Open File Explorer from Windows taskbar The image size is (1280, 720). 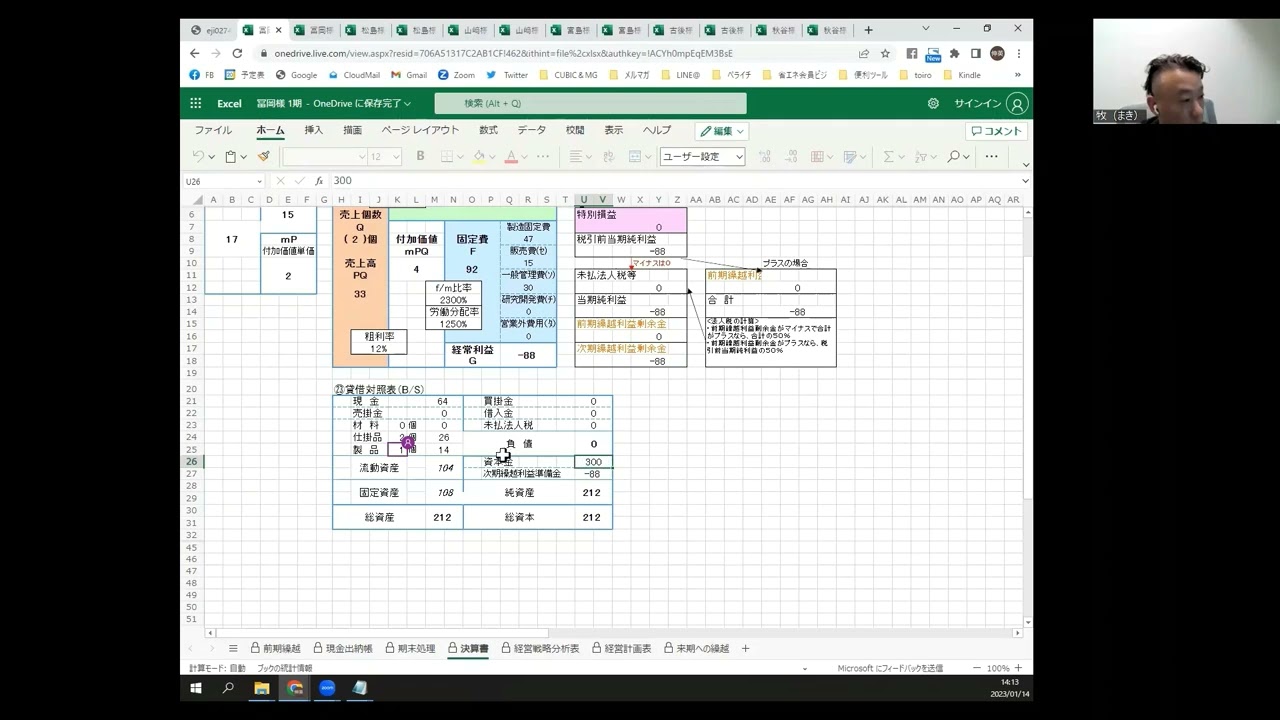tap(262, 688)
